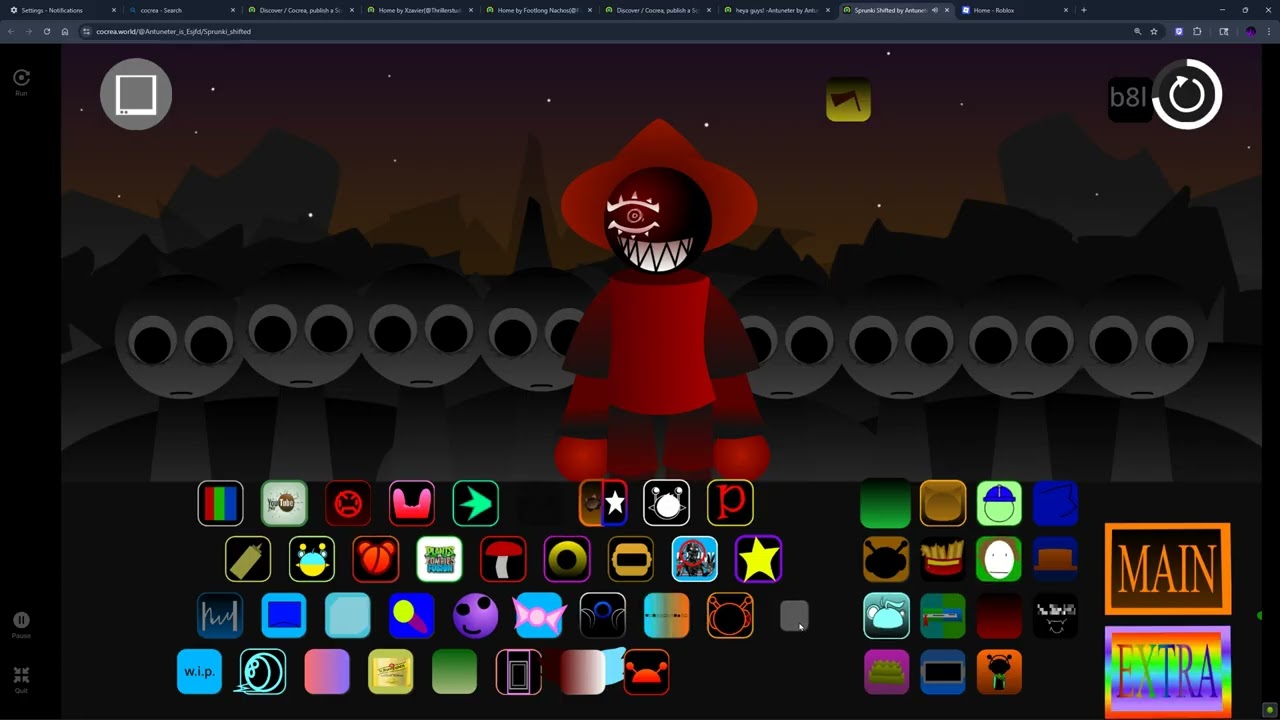The image size is (1280, 720).
Task: Choose the yellow gold bar label icon
Action: (x=391, y=672)
